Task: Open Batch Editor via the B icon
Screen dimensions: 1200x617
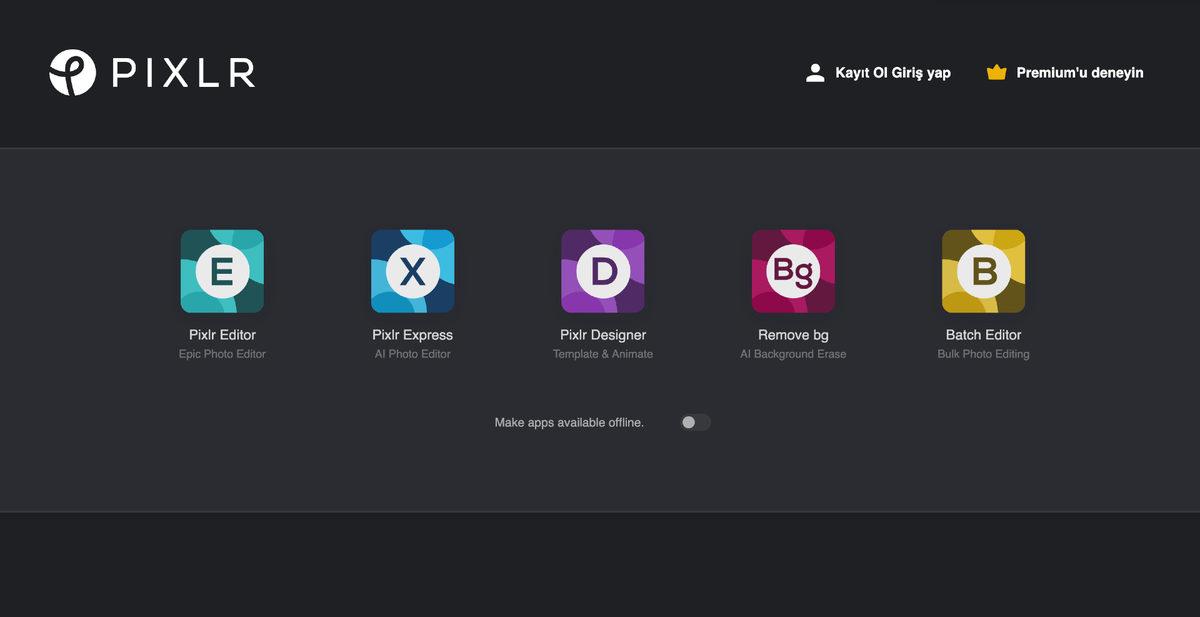Action: tap(983, 271)
